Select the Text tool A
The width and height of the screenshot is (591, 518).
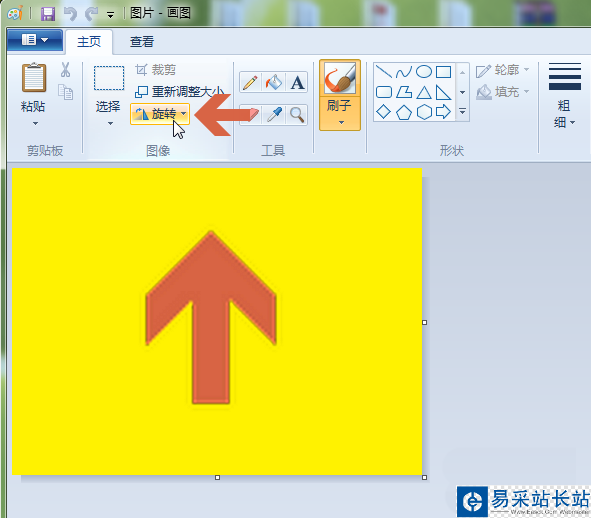point(297,83)
